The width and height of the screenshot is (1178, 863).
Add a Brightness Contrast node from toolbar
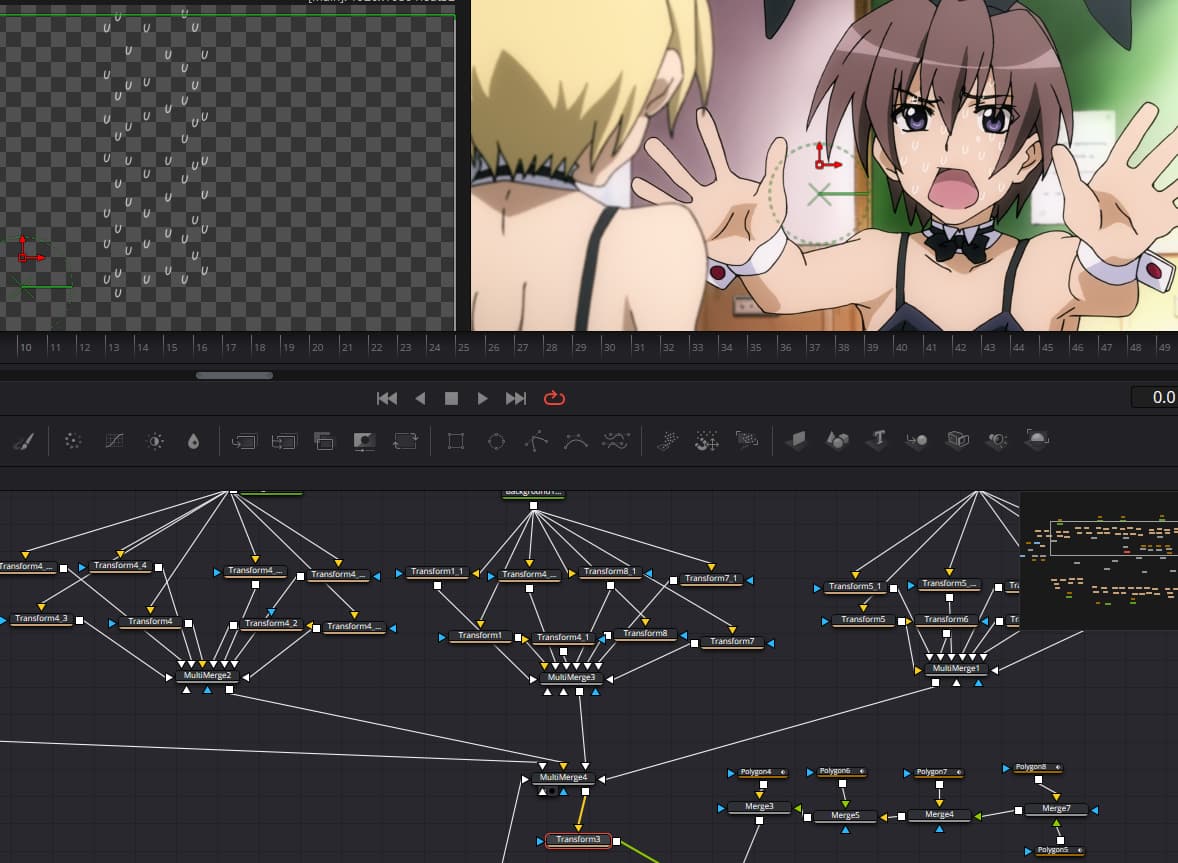click(155, 441)
